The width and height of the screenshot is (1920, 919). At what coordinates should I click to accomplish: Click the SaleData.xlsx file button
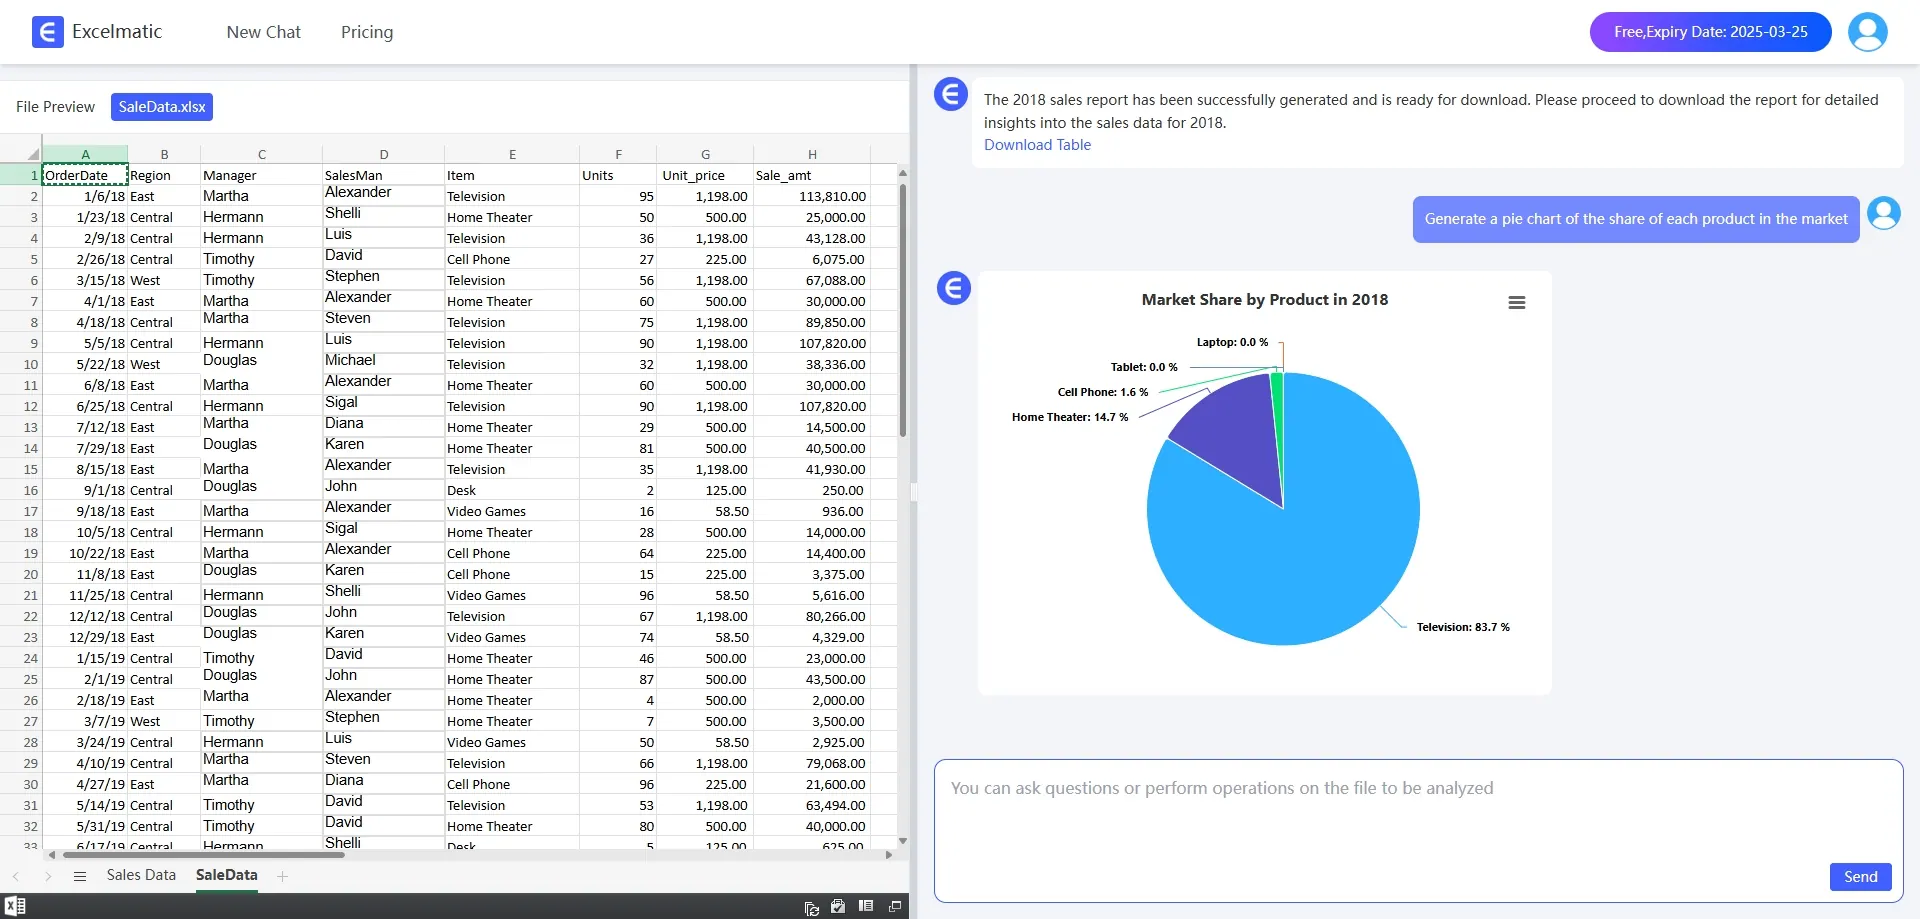point(162,107)
